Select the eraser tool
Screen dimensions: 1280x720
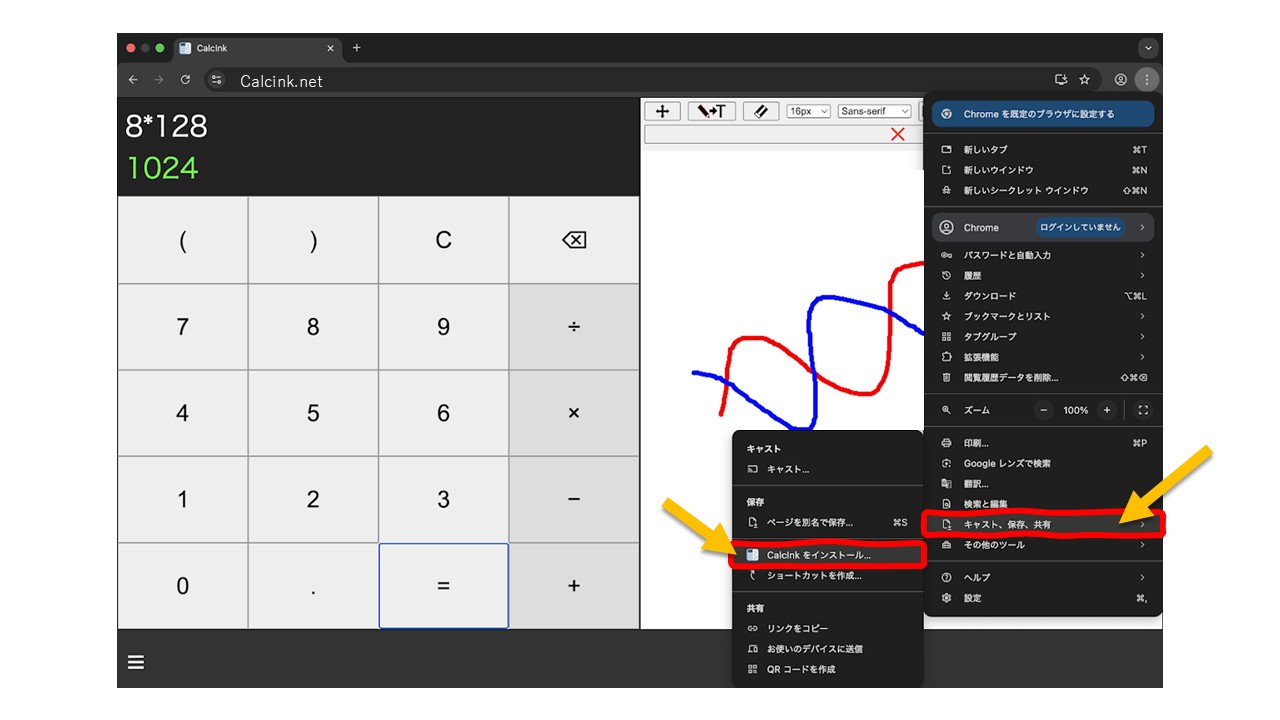coord(760,111)
